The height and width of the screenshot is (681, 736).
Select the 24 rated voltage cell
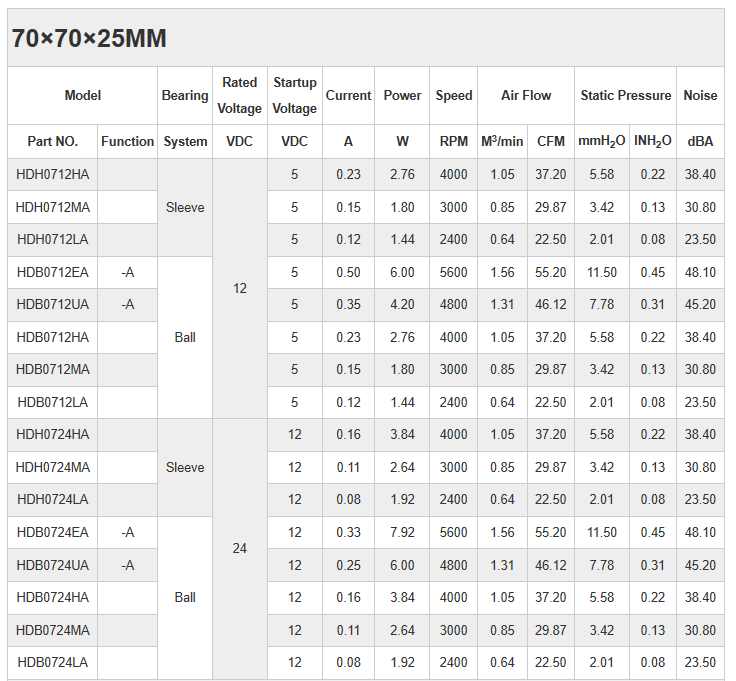[x=240, y=549]
